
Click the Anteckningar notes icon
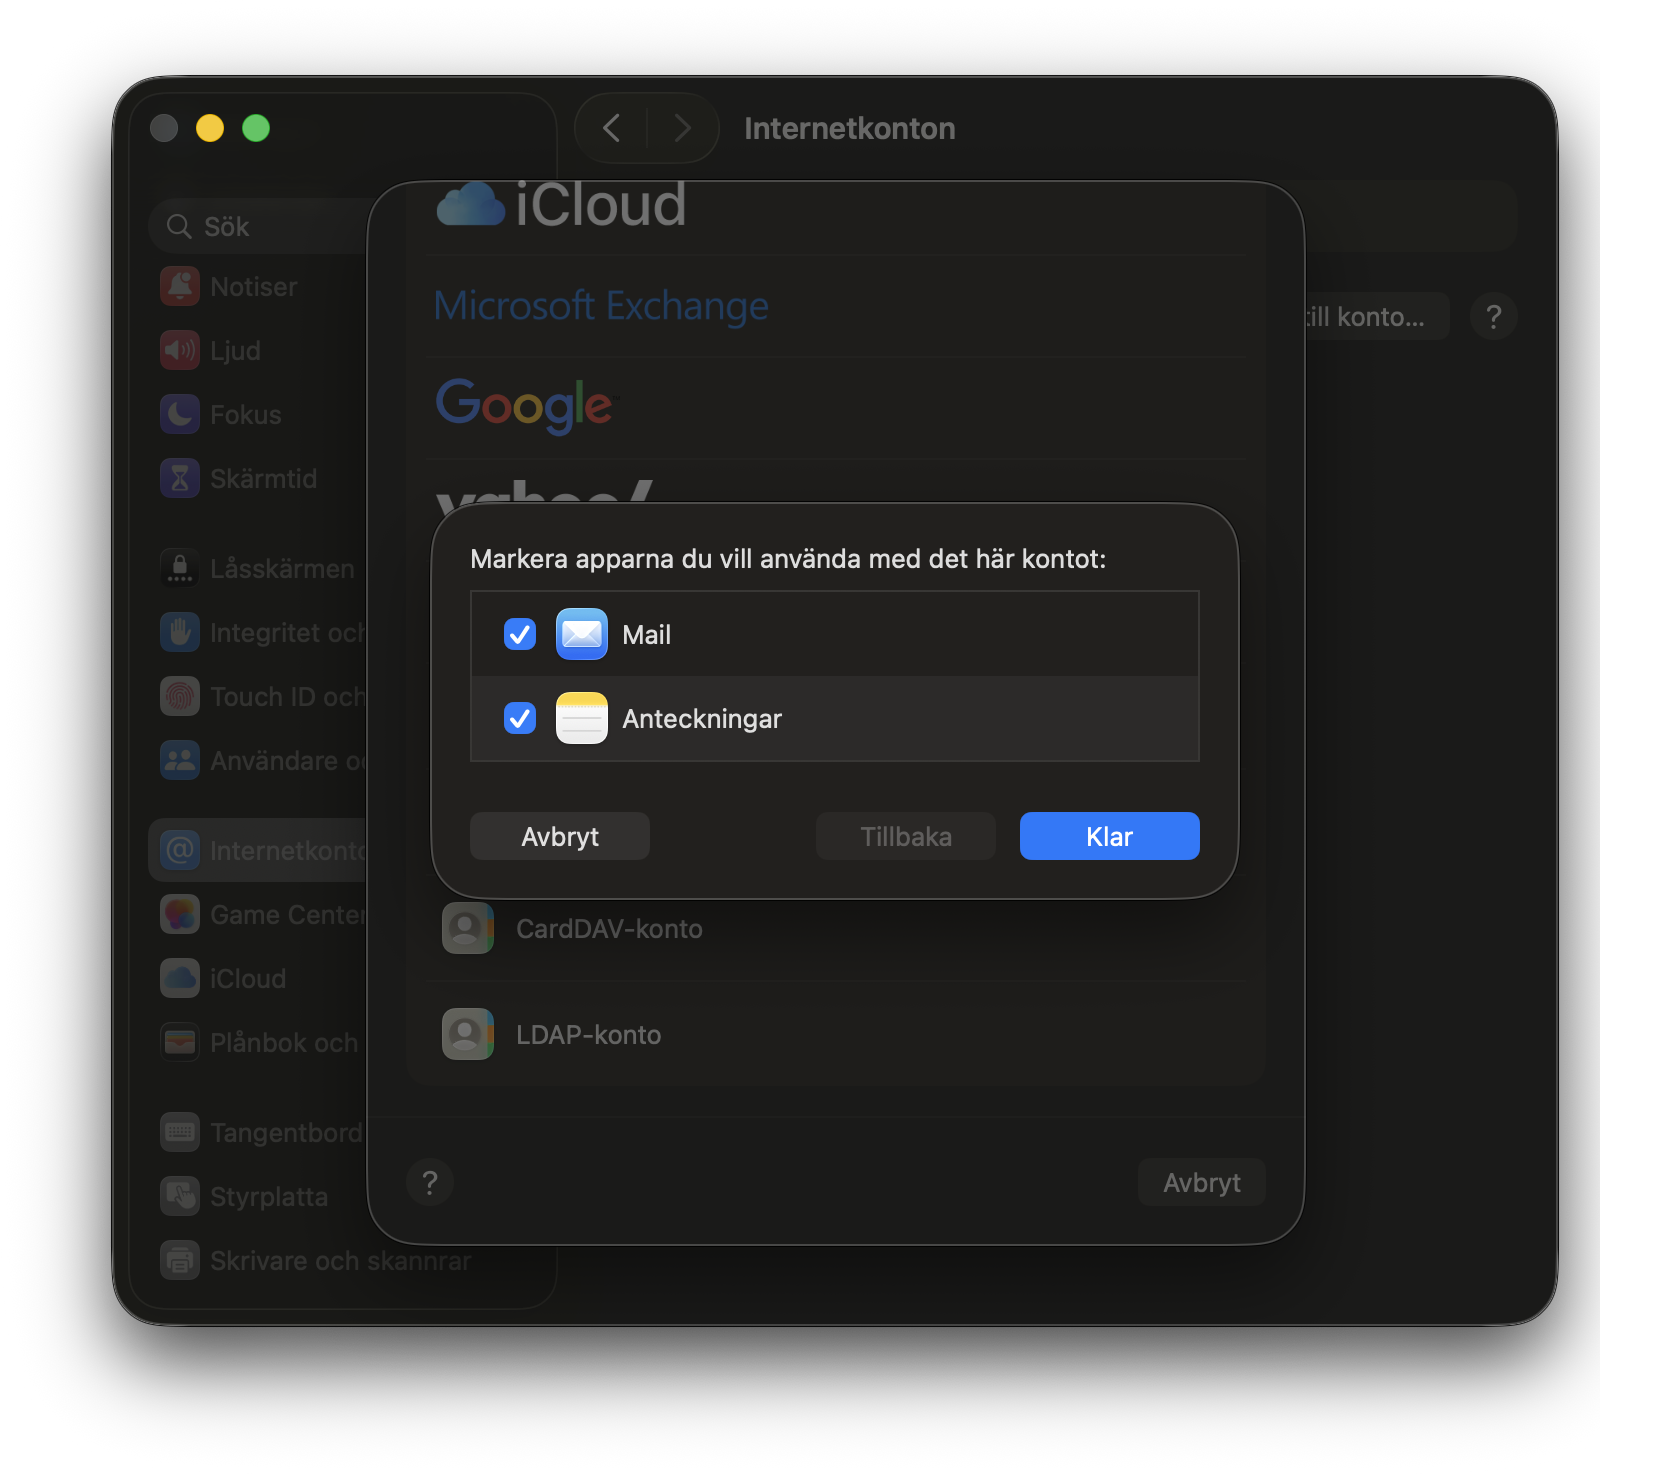click(581, 718)
